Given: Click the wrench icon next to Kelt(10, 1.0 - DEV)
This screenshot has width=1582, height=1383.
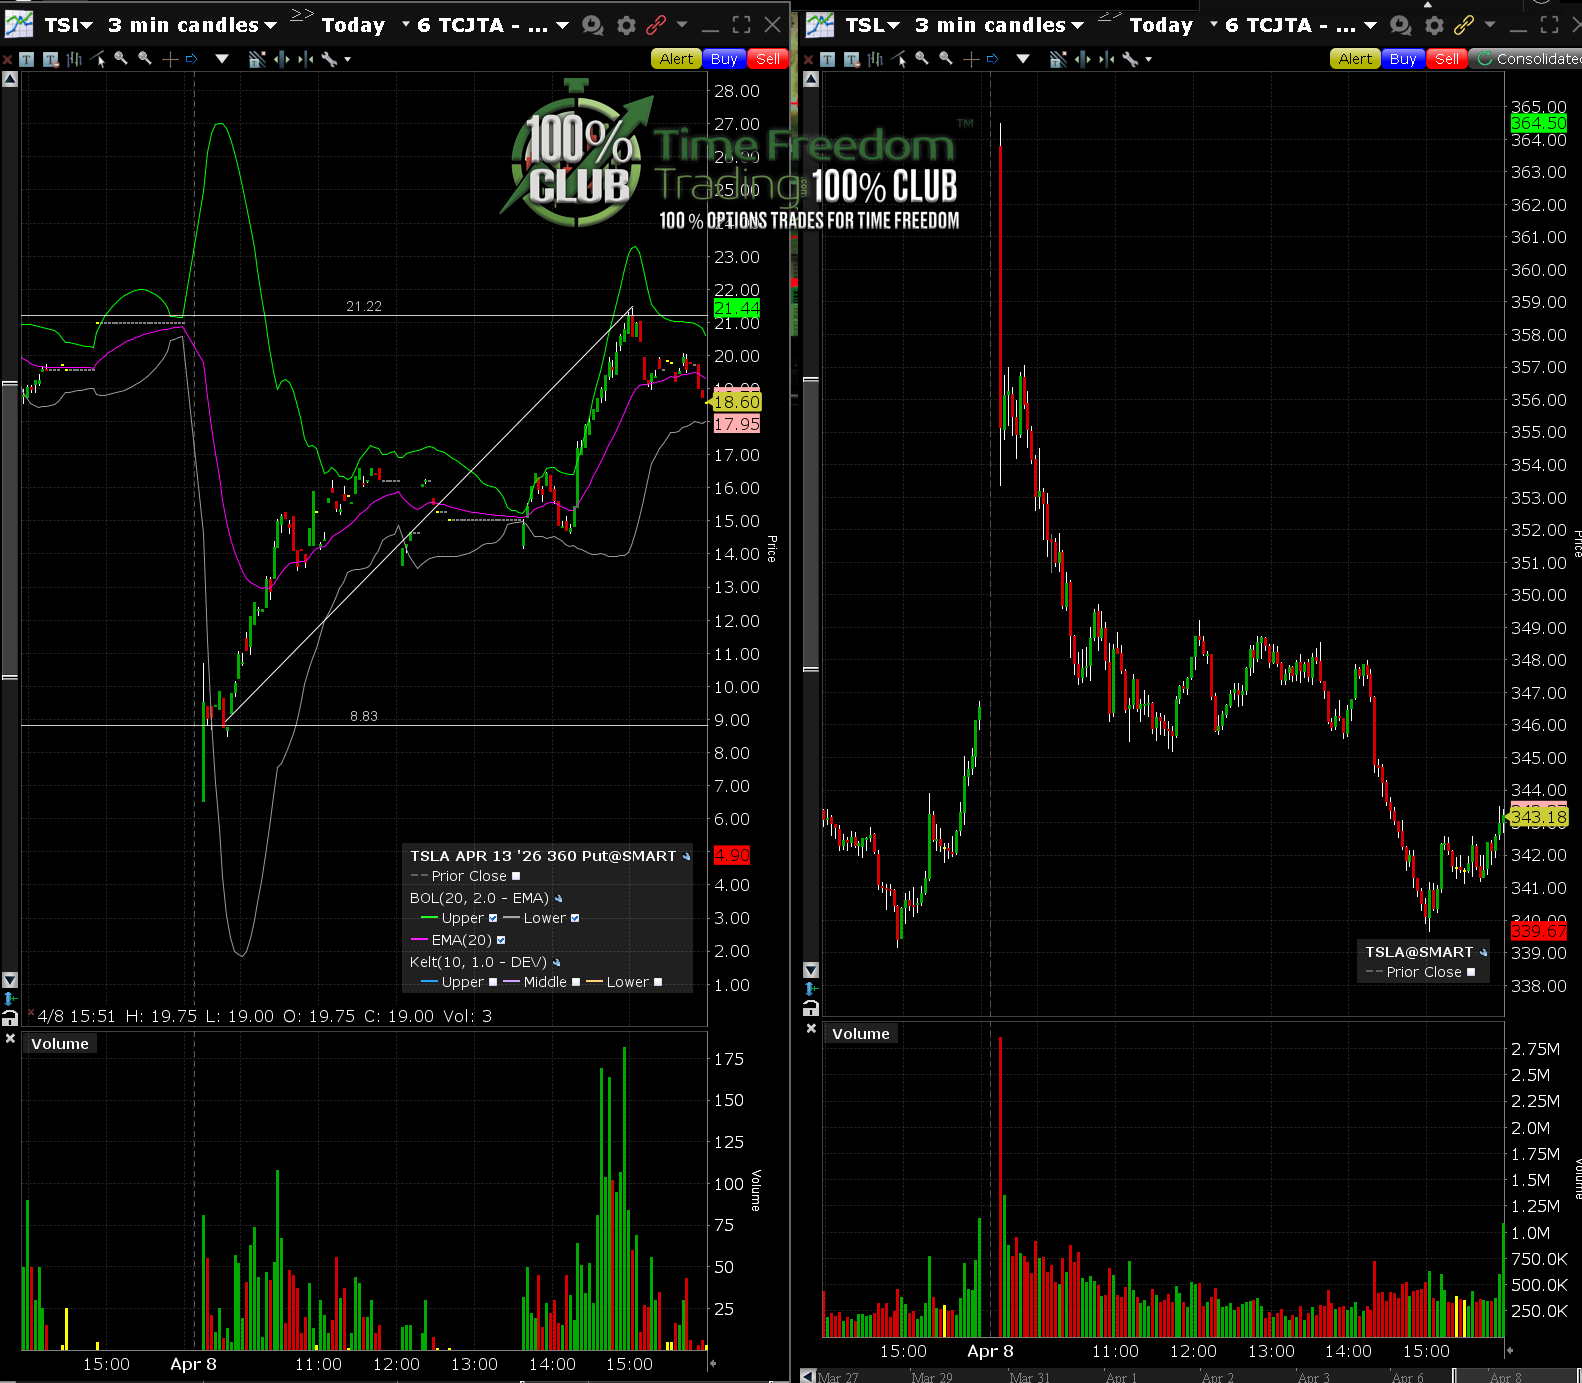Looking at the screenshot, I should (x=556, y=962).
